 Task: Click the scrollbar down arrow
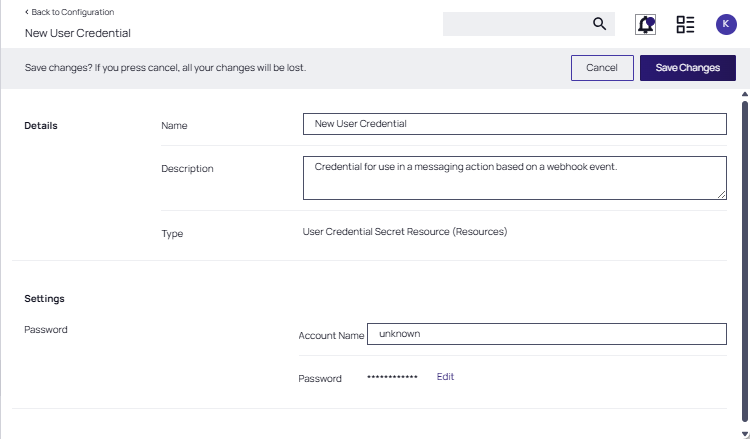tap(744, 432)
